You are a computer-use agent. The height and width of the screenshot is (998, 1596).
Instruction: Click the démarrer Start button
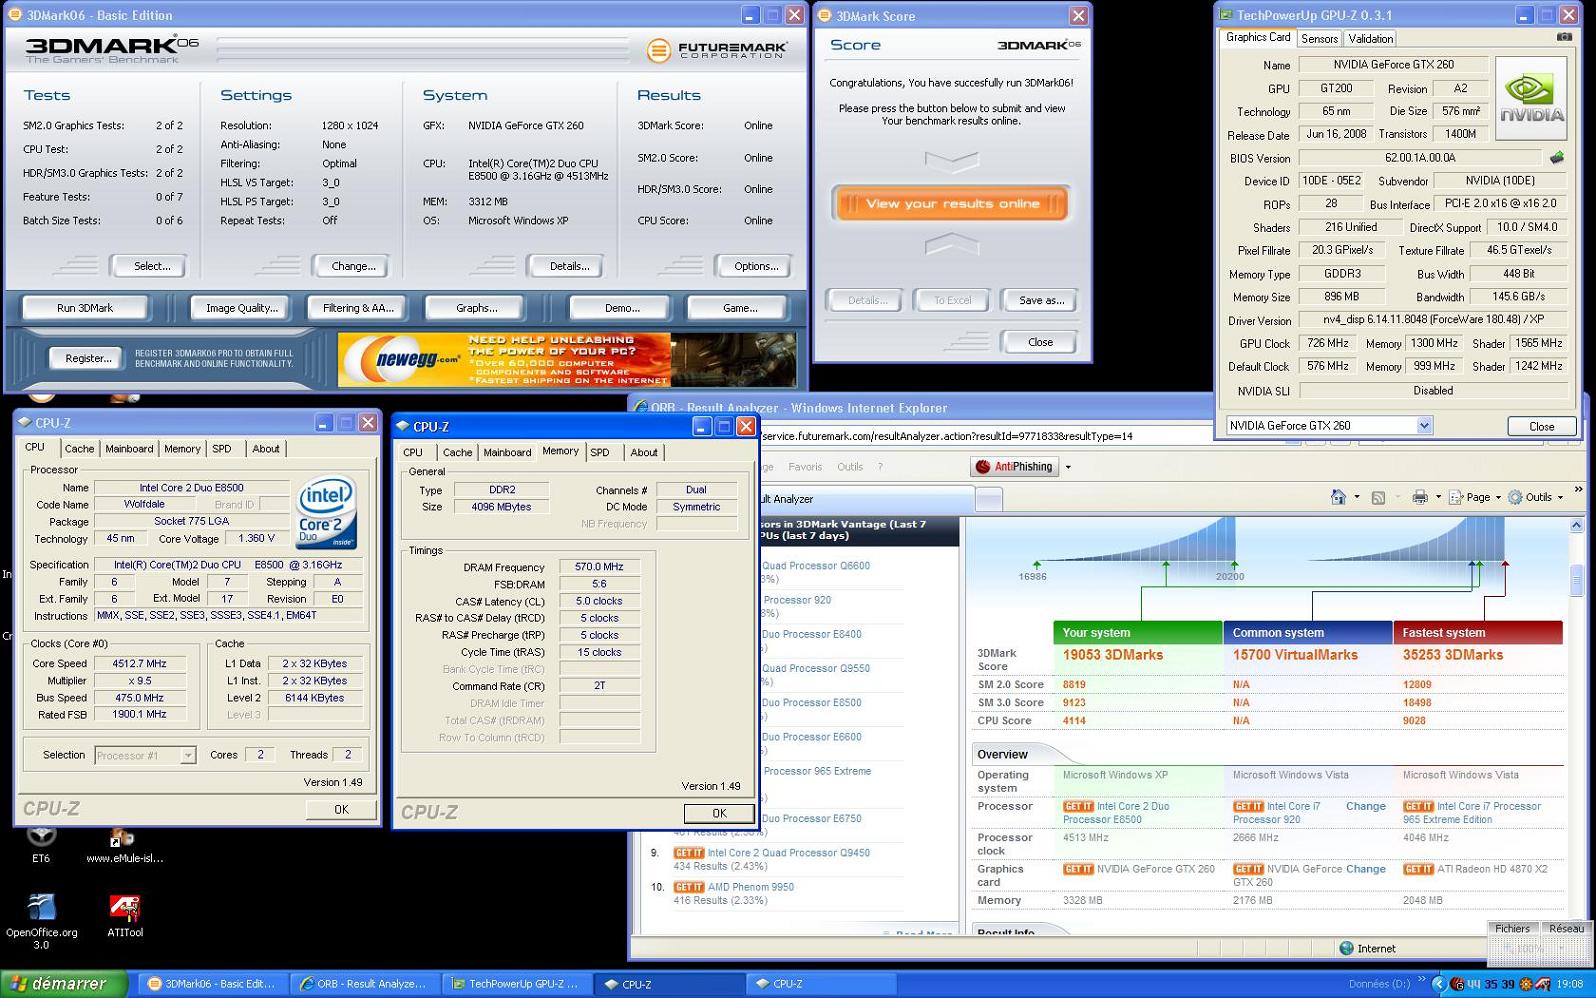(64, 984)
